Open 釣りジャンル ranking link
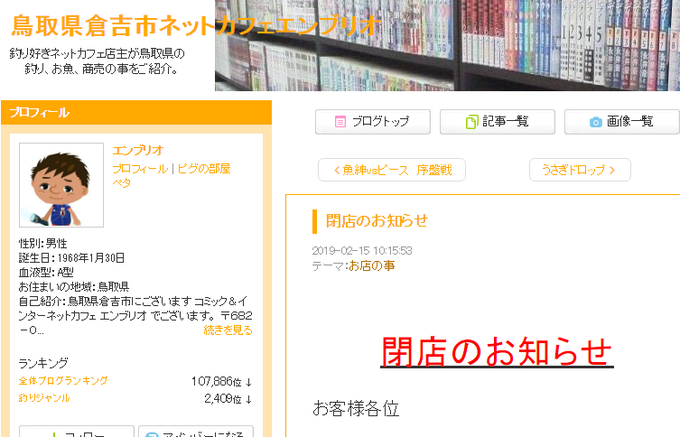 click(x=44, y=398)
